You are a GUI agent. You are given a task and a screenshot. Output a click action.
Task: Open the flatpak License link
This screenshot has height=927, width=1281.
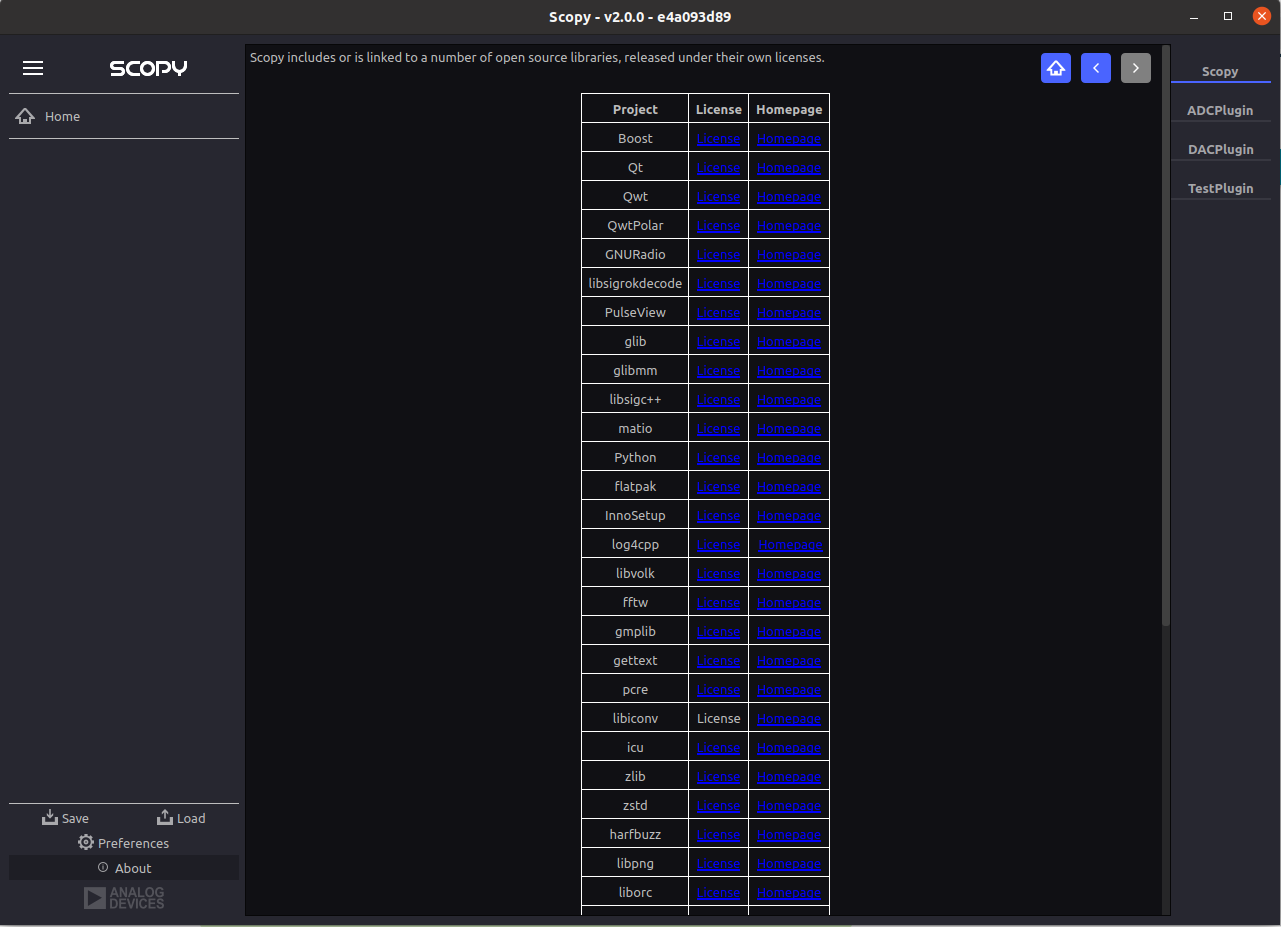pyautogui.click(x=718, y=487)
